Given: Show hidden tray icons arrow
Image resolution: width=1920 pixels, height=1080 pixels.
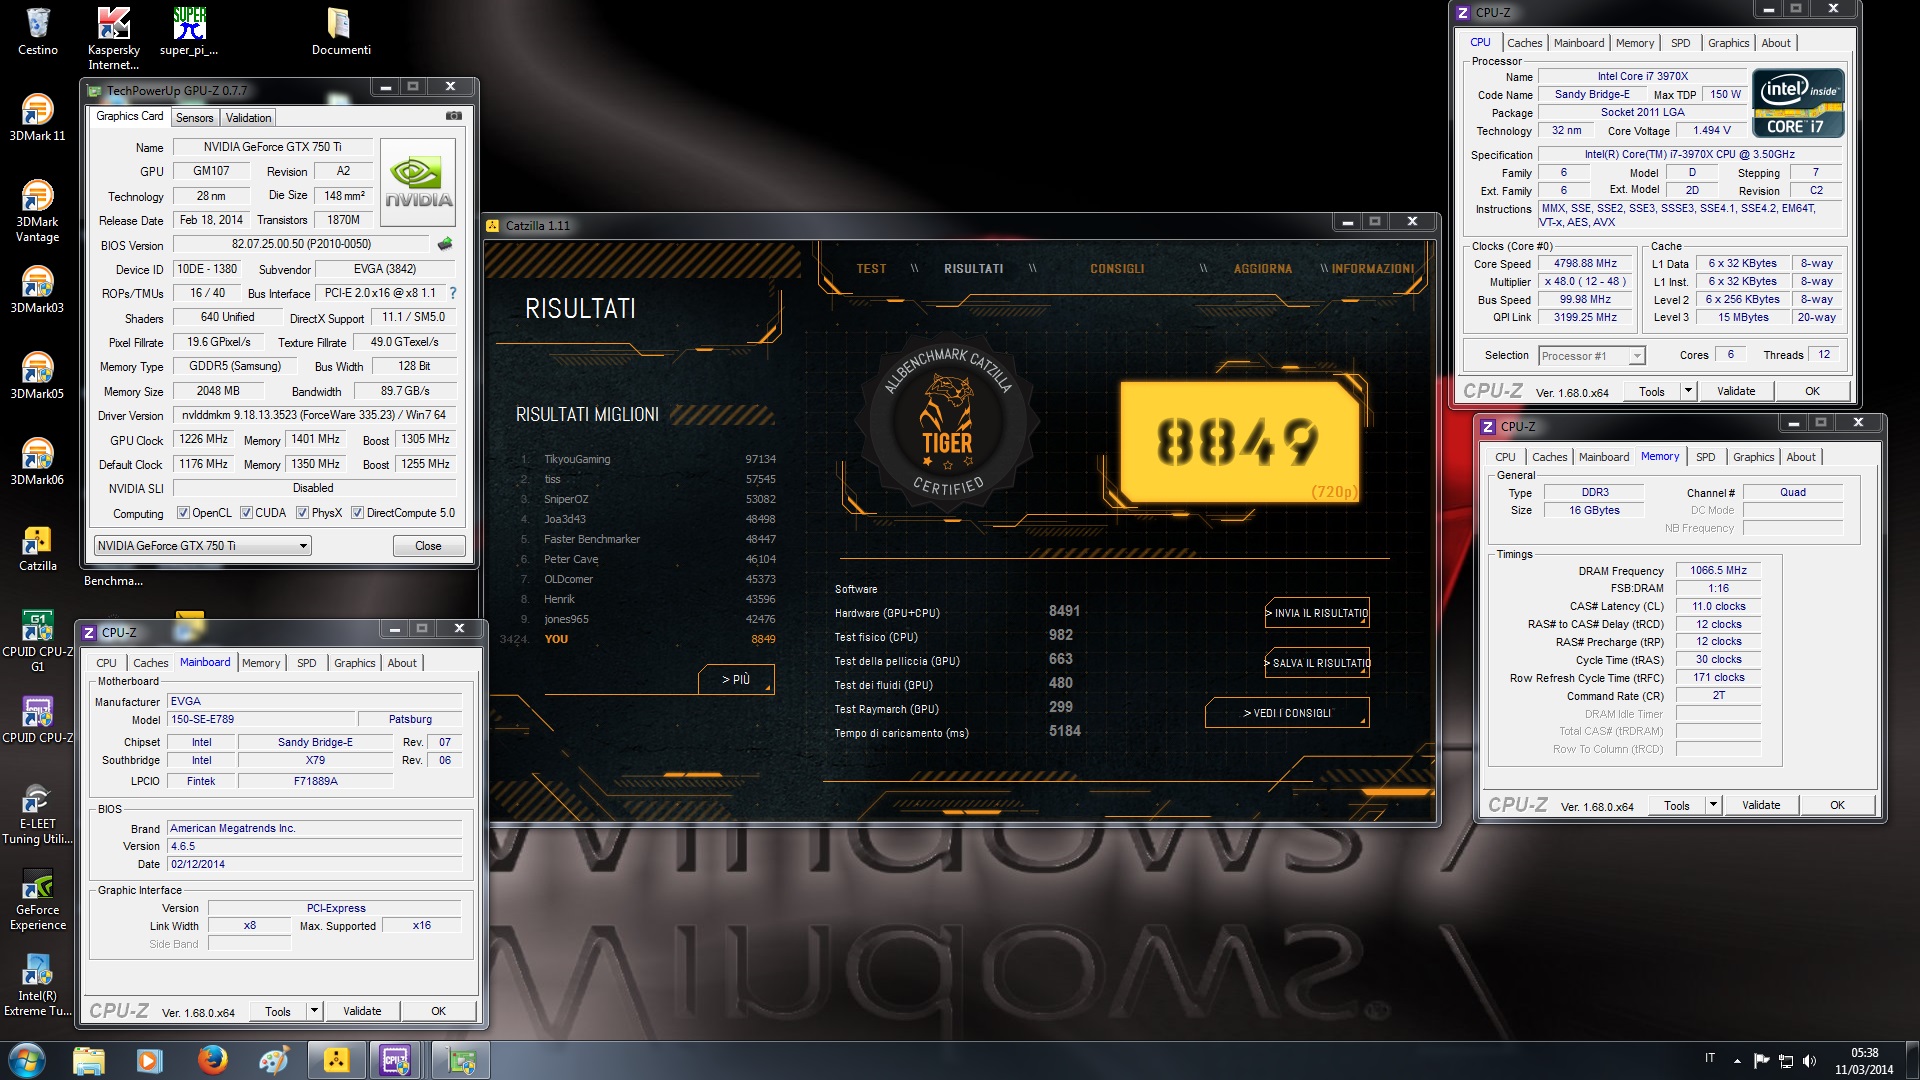Looking at the screenshot, I should point(1737,1060).
